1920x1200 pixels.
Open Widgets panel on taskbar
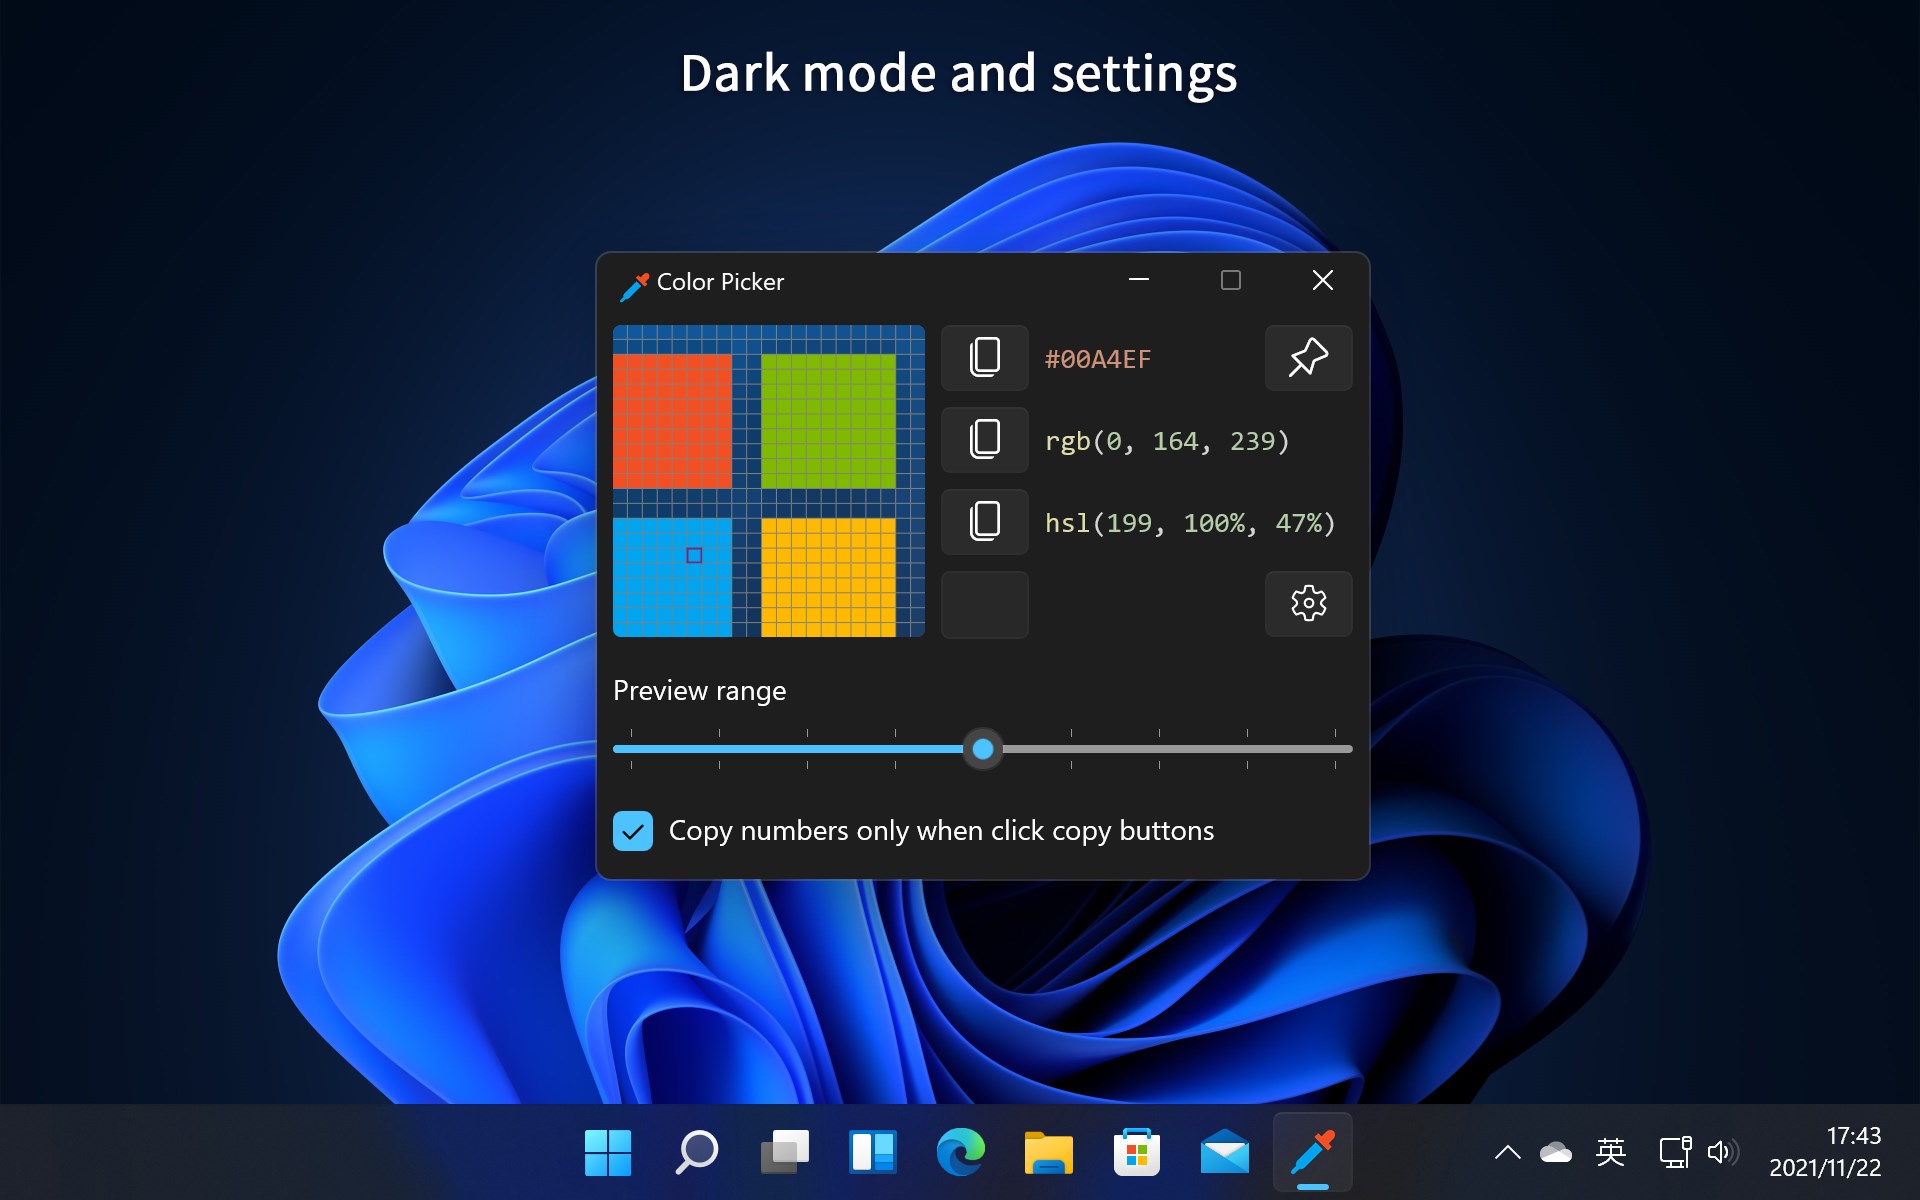coord(872,1152)
